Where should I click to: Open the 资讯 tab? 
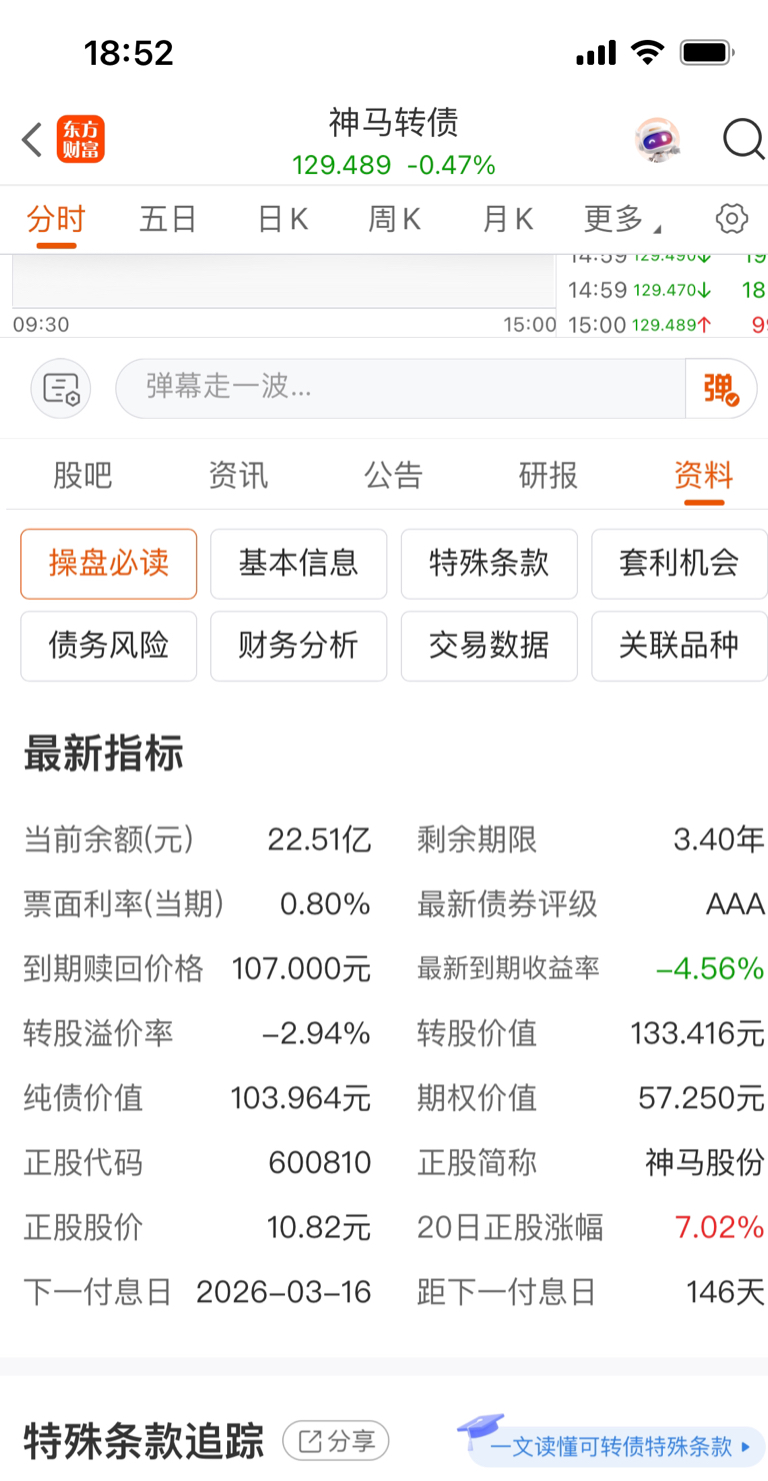tap(238, 475)
